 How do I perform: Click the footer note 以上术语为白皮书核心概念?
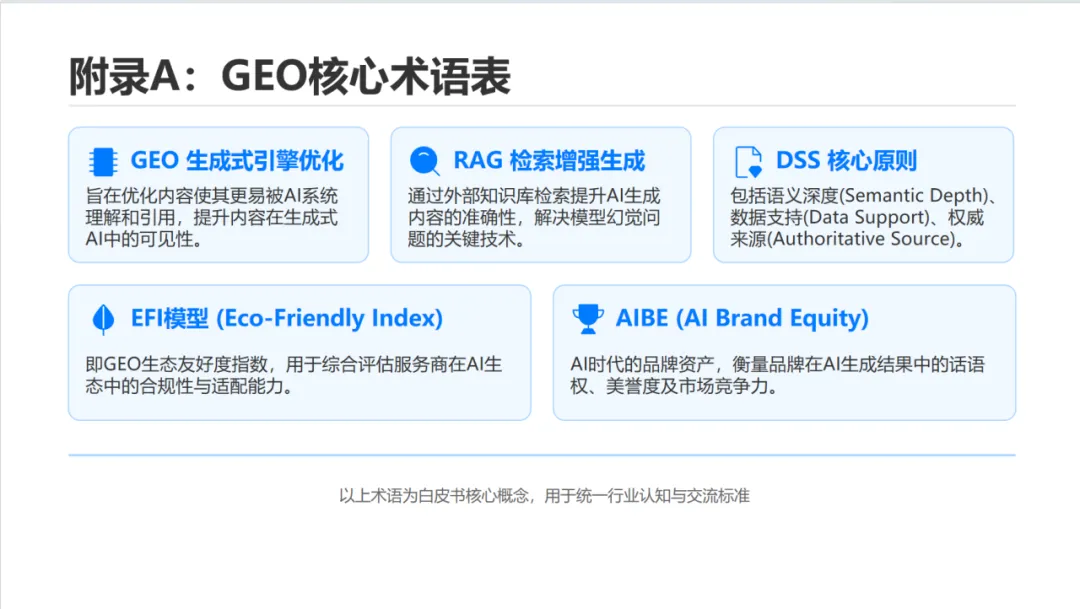(x=544, y=496)
